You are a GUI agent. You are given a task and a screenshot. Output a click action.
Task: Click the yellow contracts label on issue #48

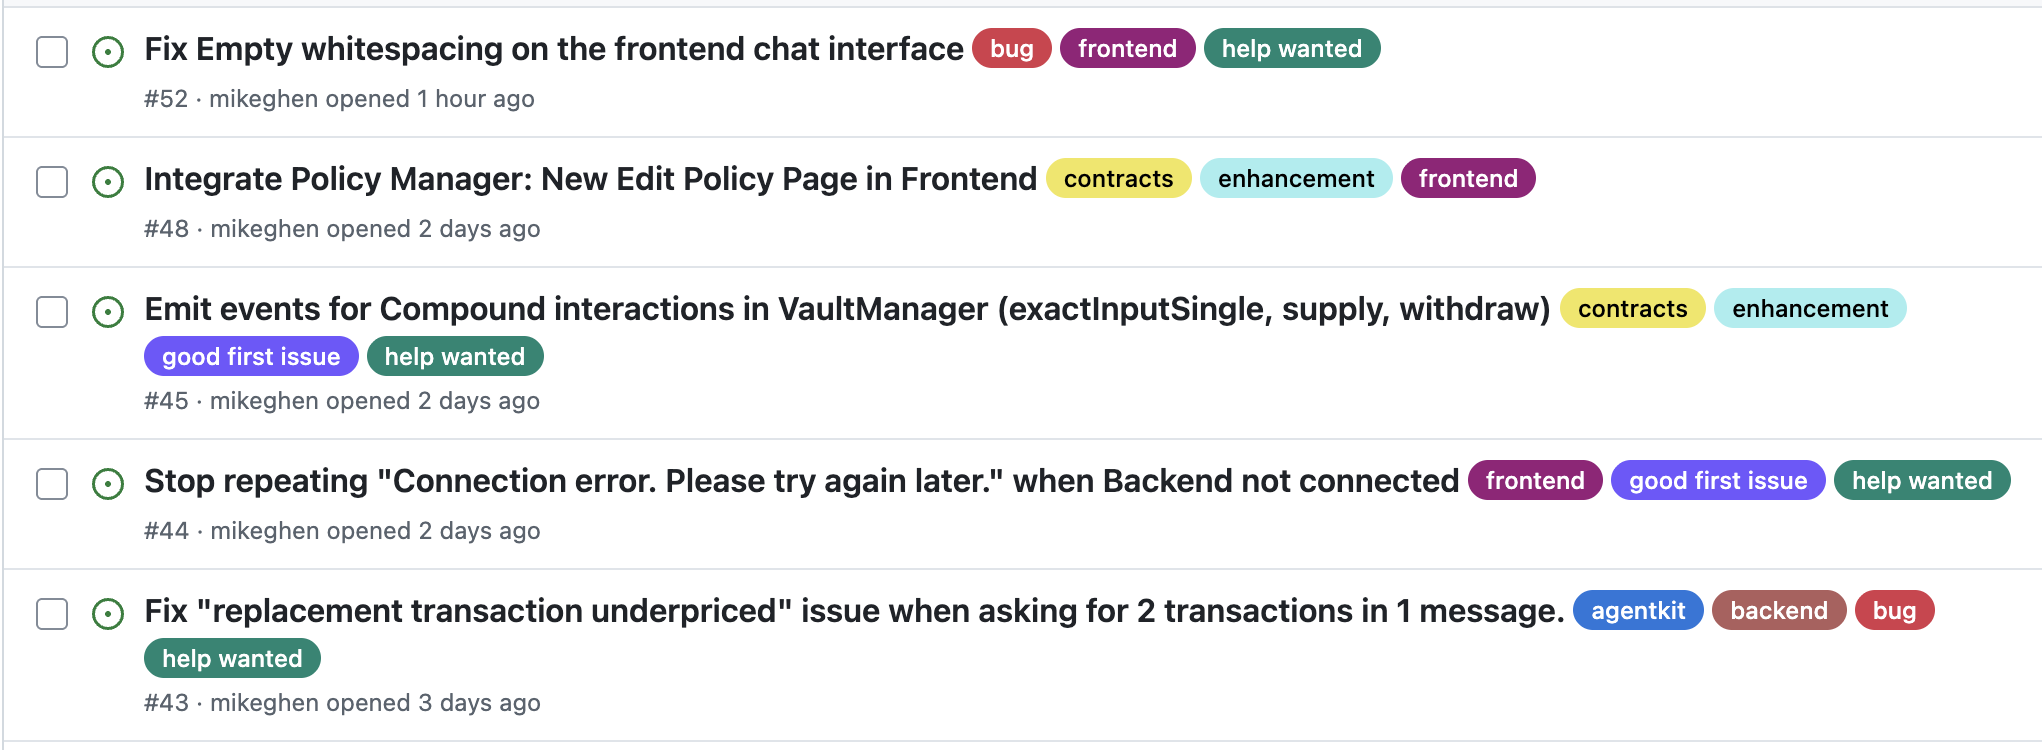point(1118,179)
